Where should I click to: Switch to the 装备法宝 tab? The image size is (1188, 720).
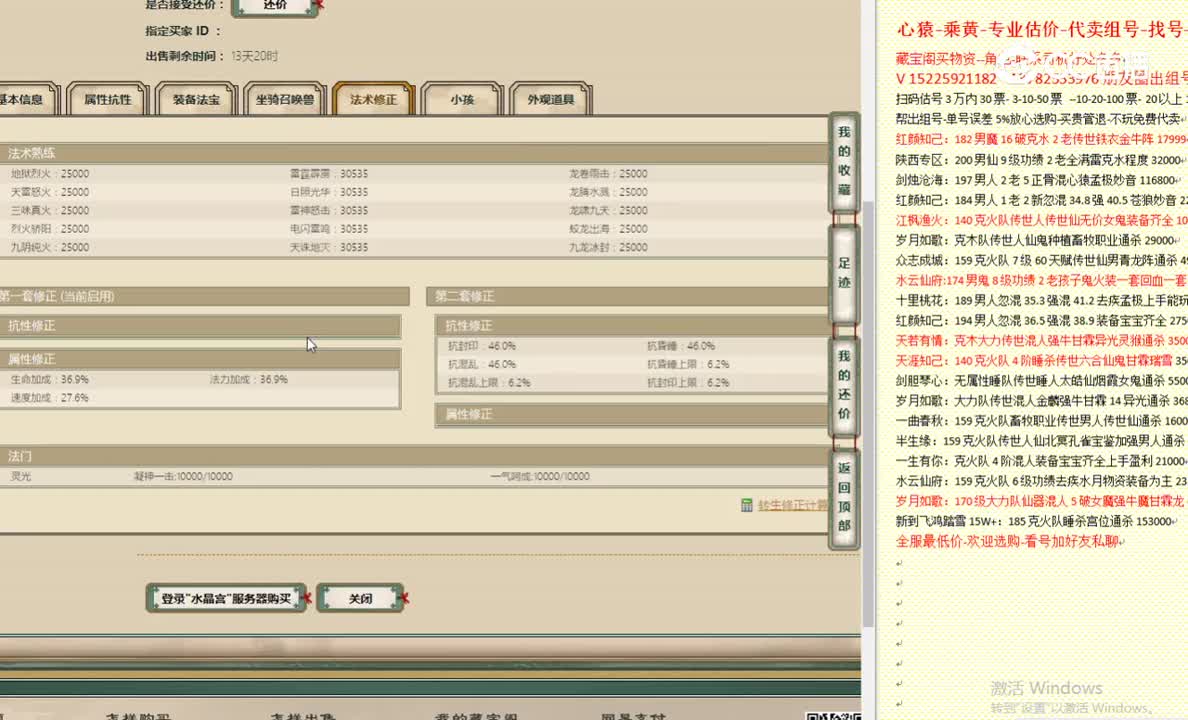196,99
